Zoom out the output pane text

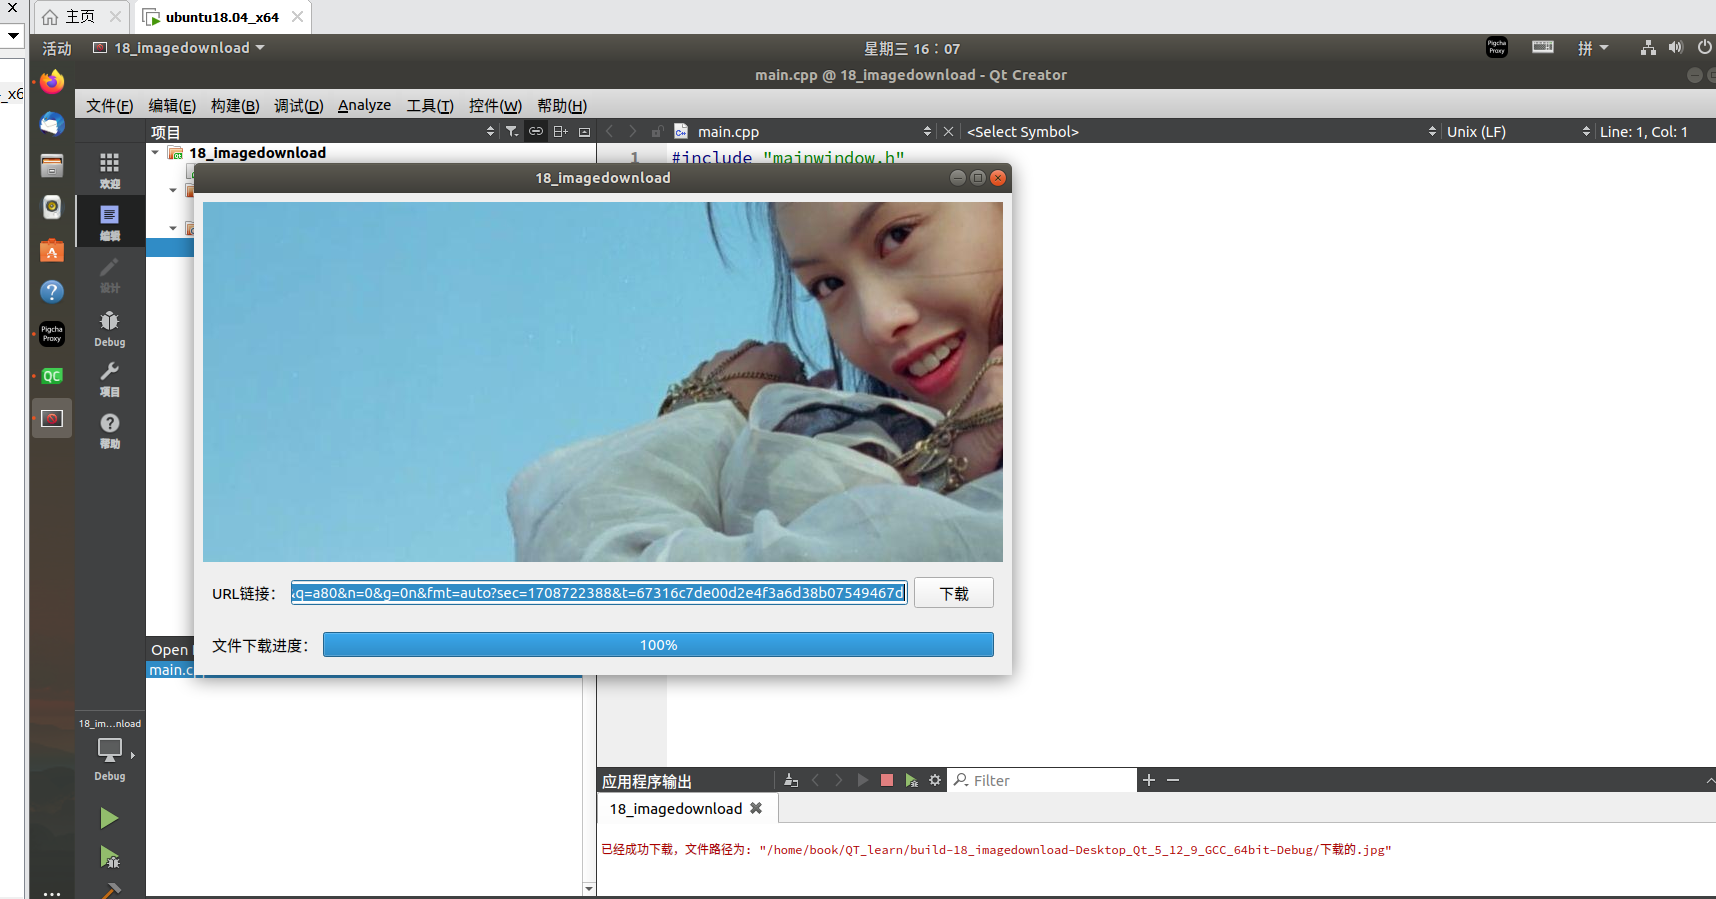[1173, 780]
